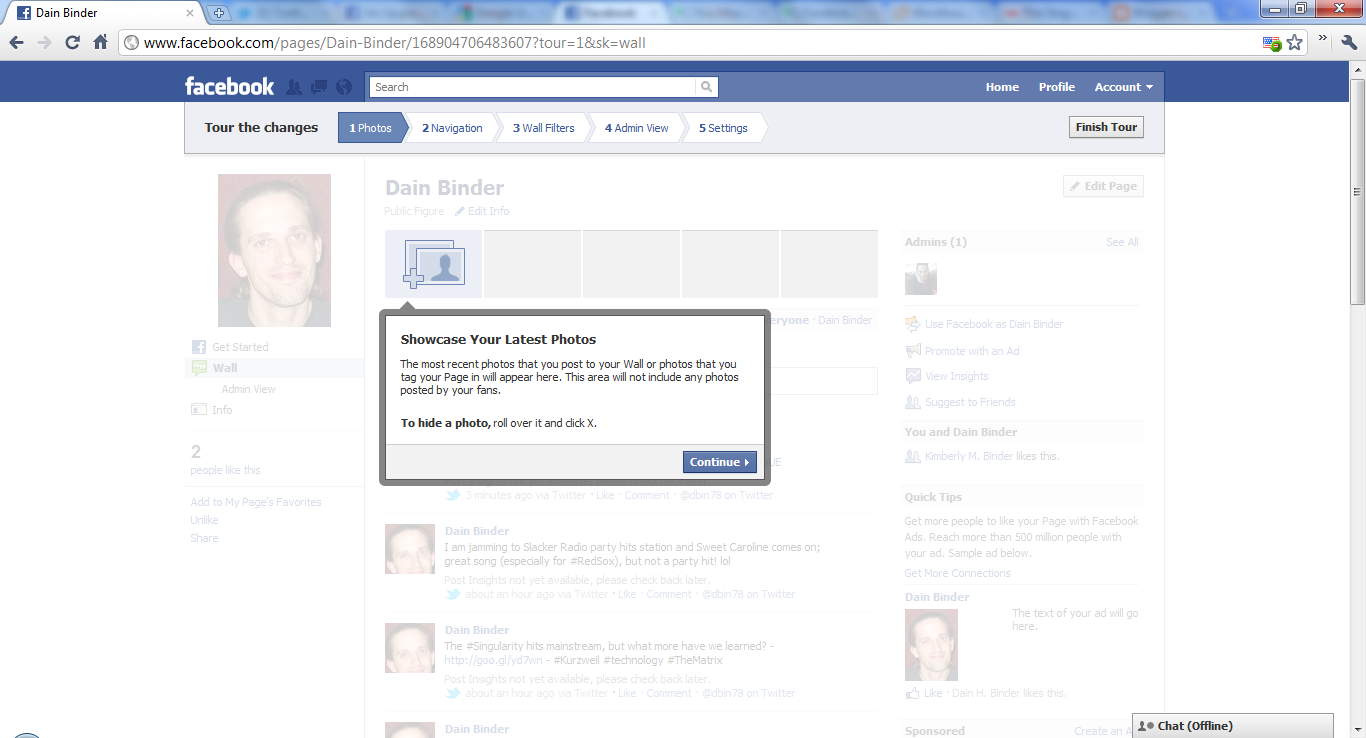Viewport: 1366px width, 738px height.
Task: Click the Continue button
Action: pyautogui.click(x=720, y=462)
